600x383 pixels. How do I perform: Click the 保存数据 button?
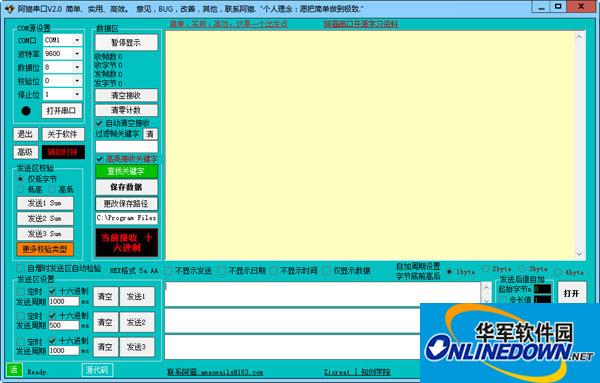point(126,187)
